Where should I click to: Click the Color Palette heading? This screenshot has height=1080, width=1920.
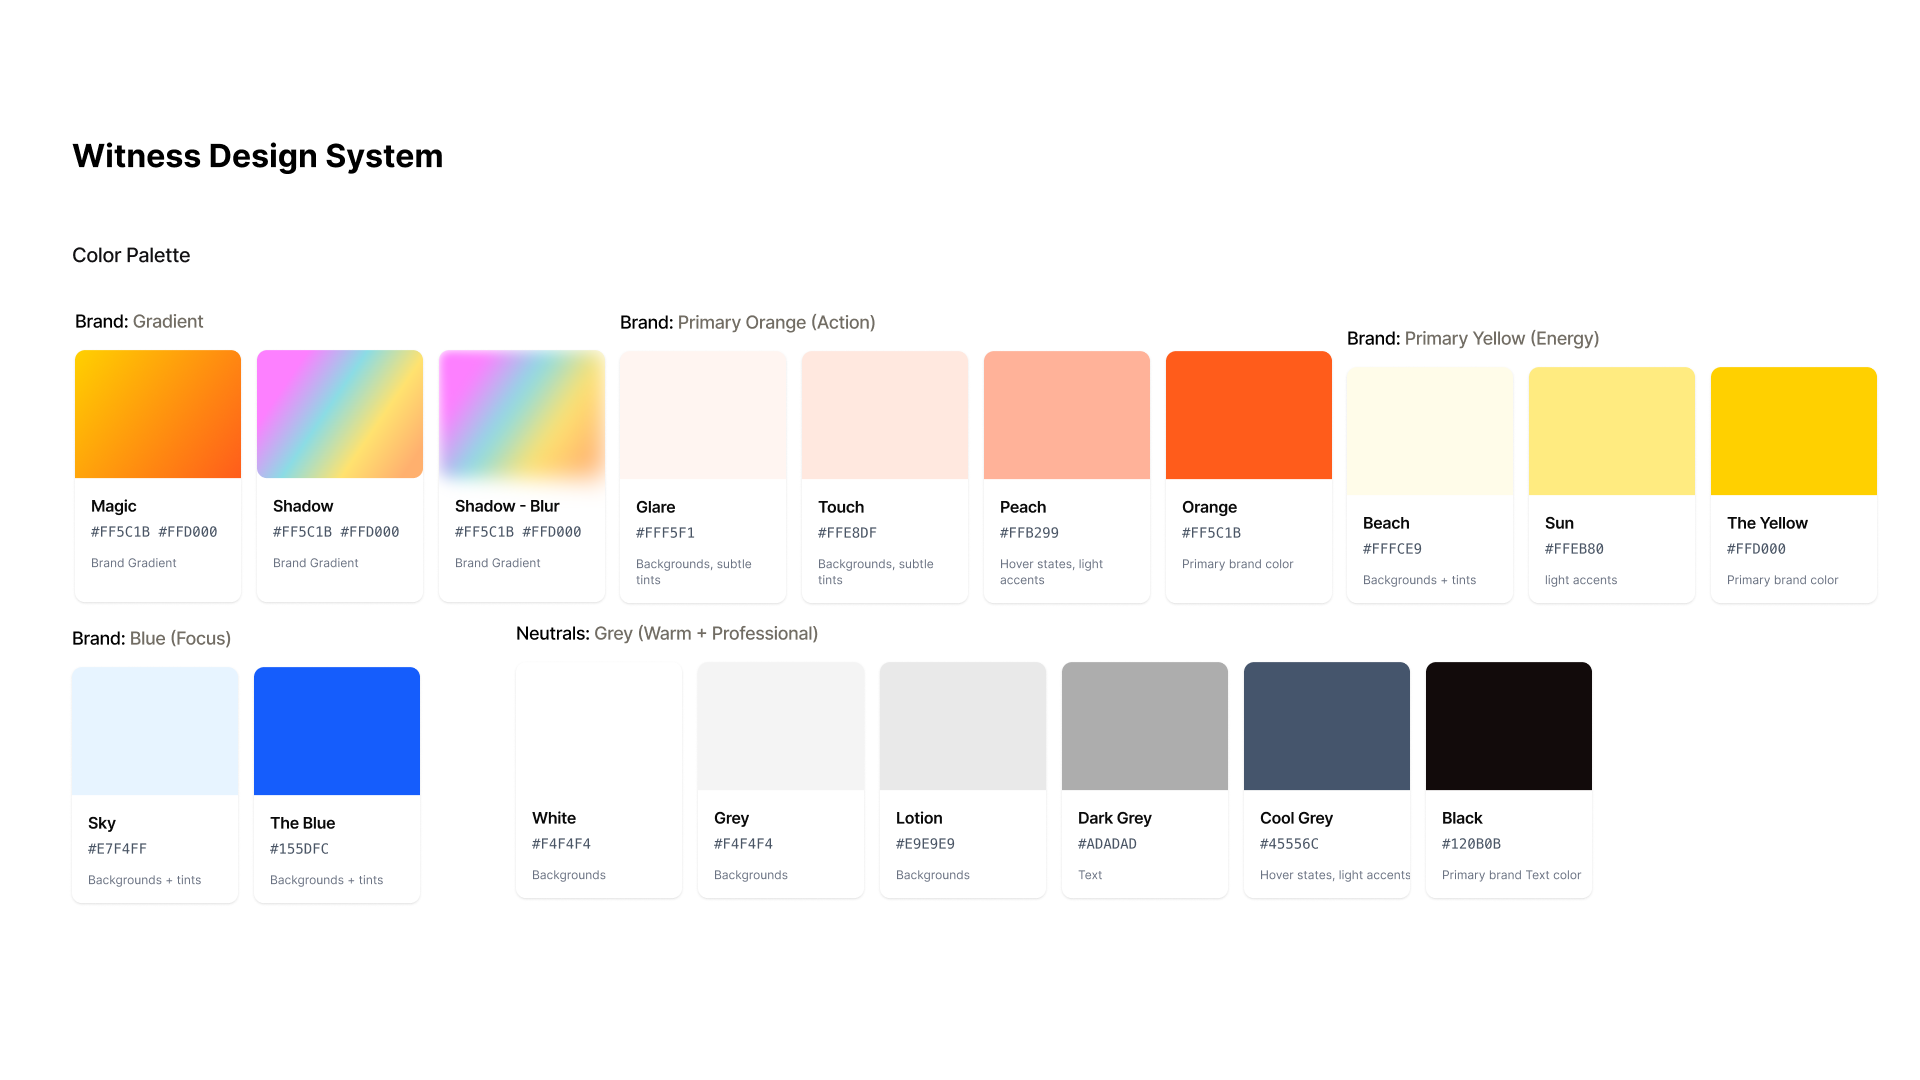pos(131,255)
